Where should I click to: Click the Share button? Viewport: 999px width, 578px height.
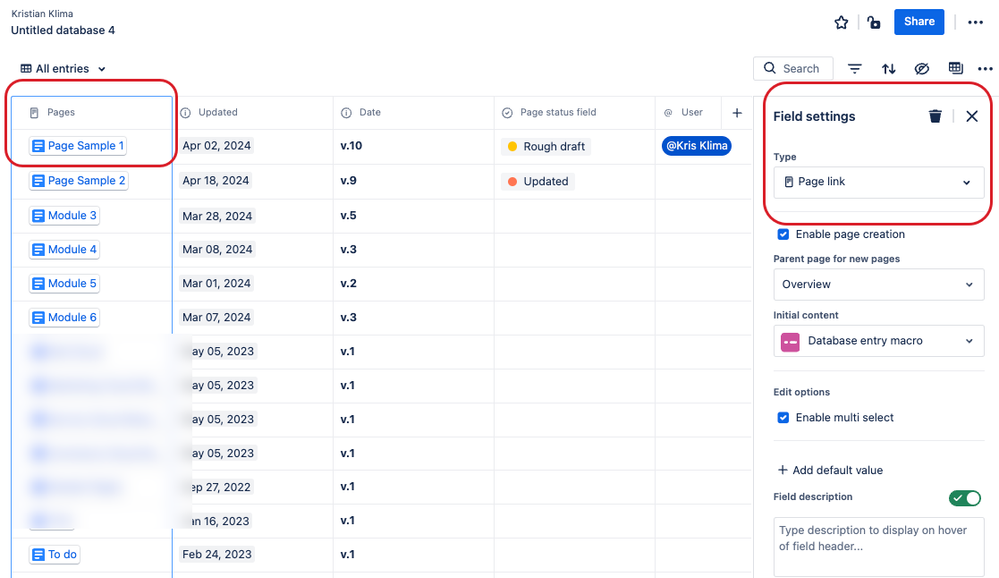click(918, 21)
